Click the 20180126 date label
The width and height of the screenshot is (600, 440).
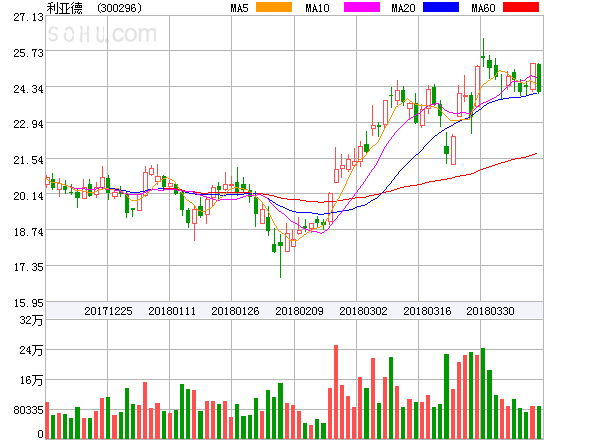235,311
